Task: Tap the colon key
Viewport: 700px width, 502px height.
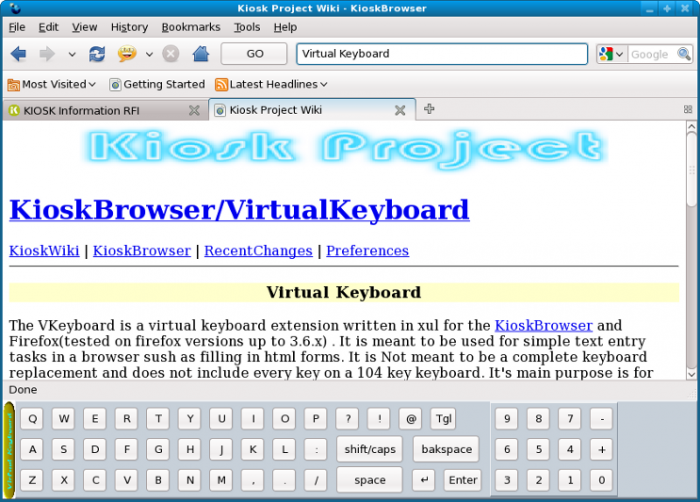Action: point(316,449)
